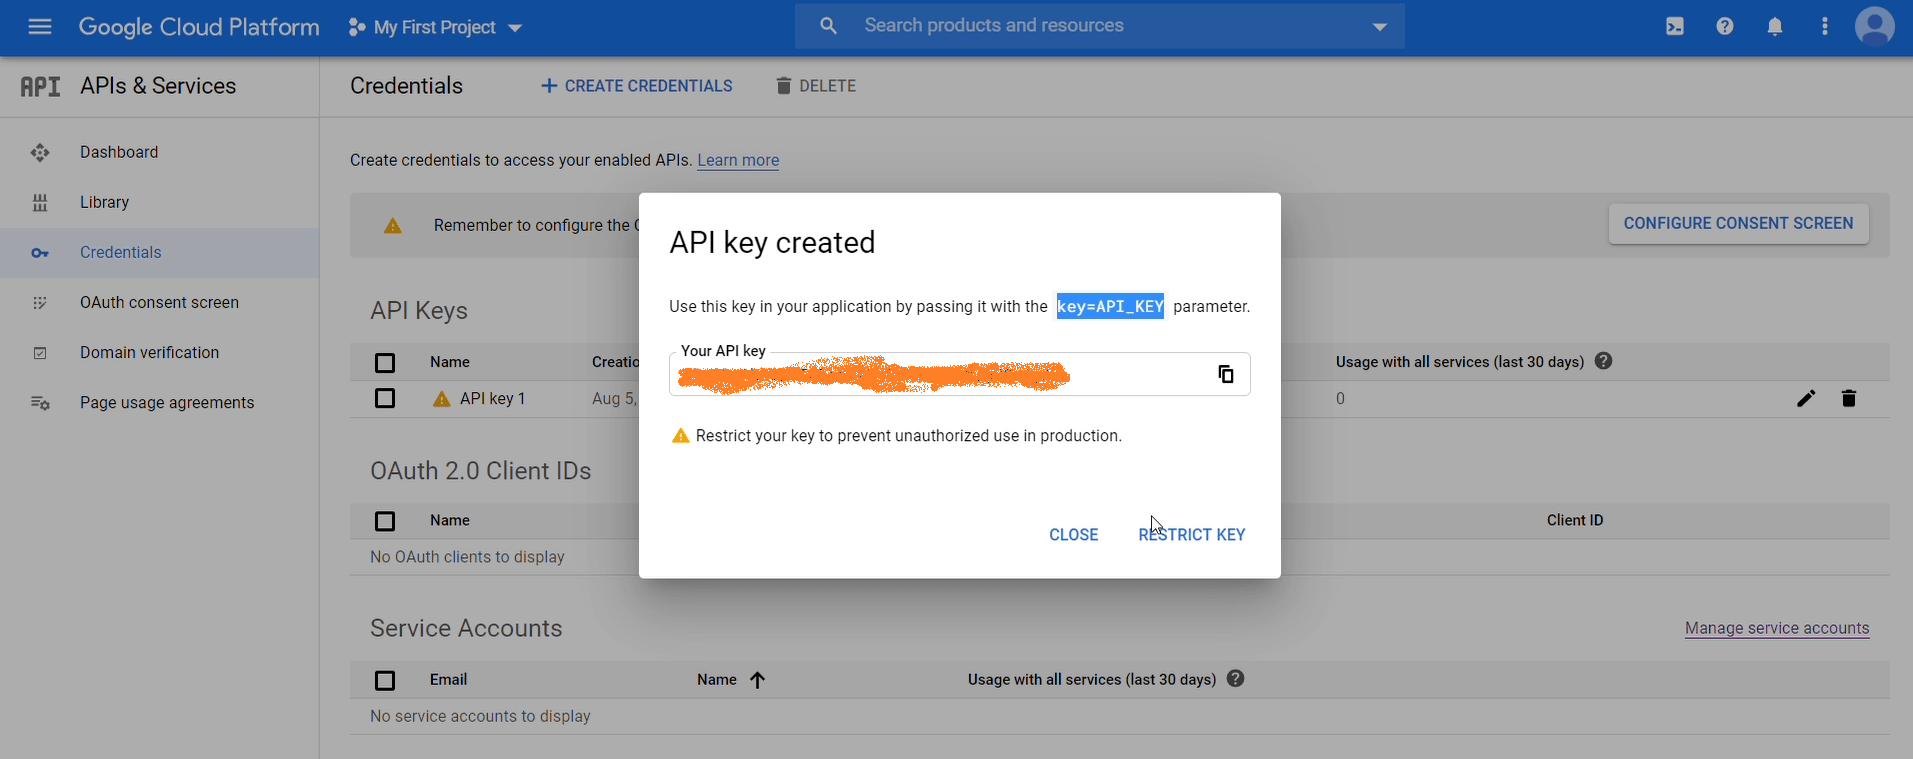Open API key 1 entry
The image size is (1913, 759).
493,398
